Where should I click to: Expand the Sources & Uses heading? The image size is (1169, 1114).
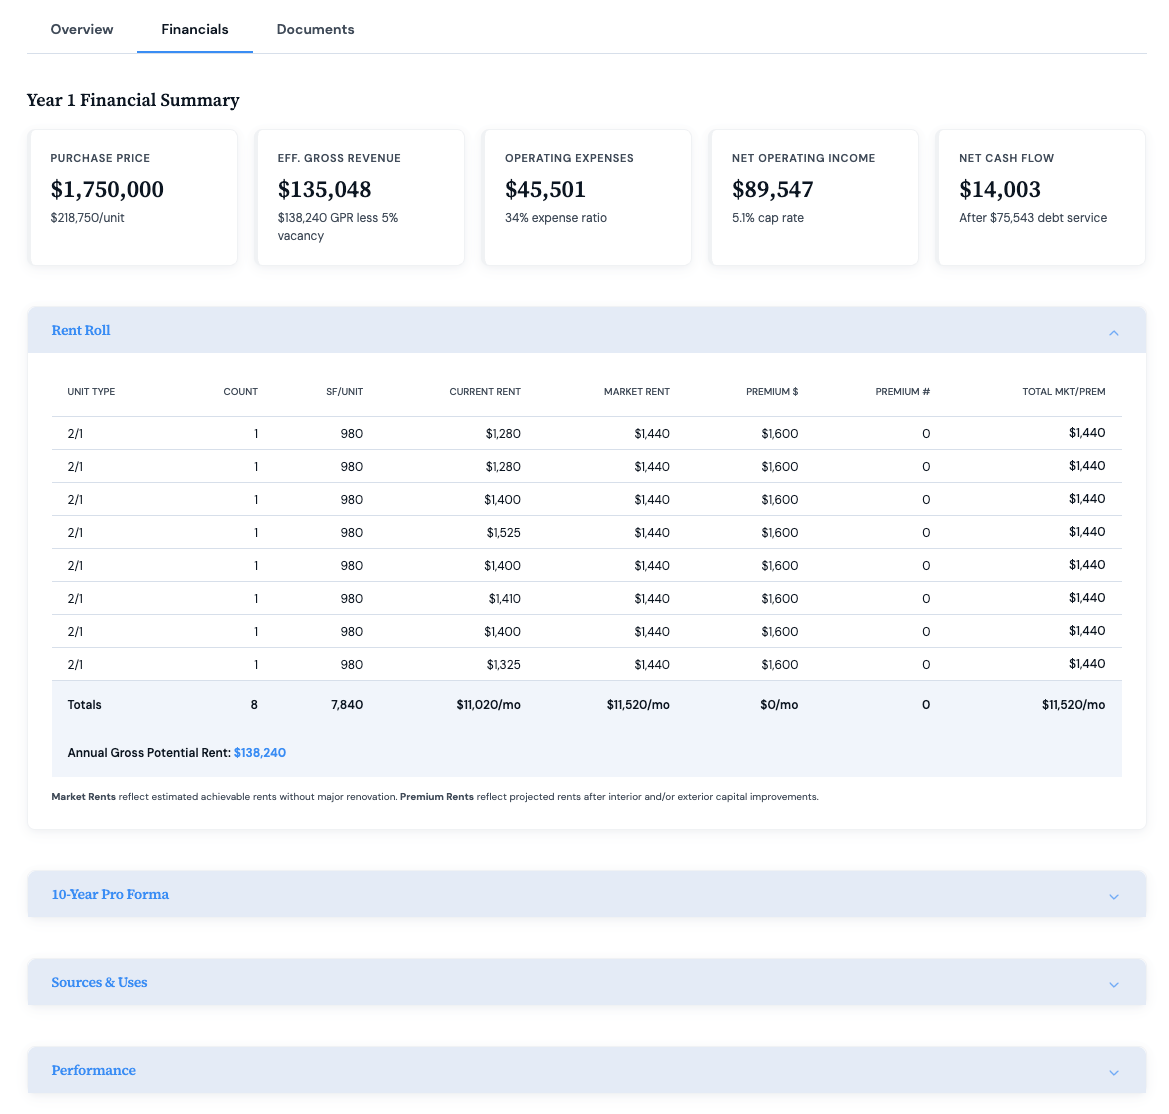[x=99, y=982]
